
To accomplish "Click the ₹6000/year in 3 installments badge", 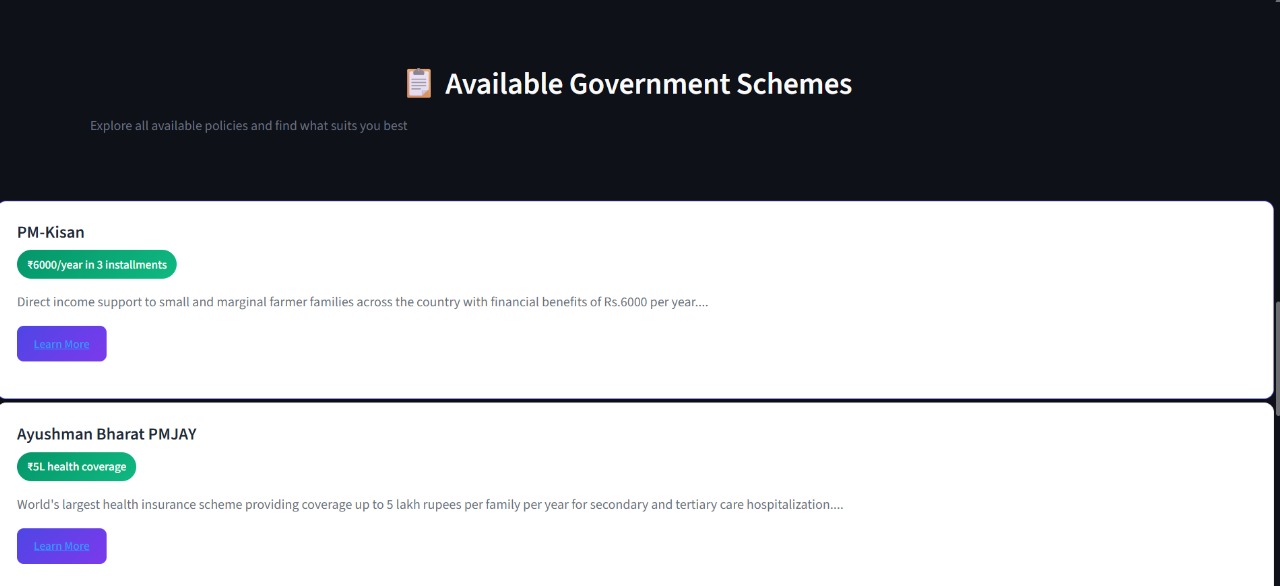I will click(x=97, y=265).
